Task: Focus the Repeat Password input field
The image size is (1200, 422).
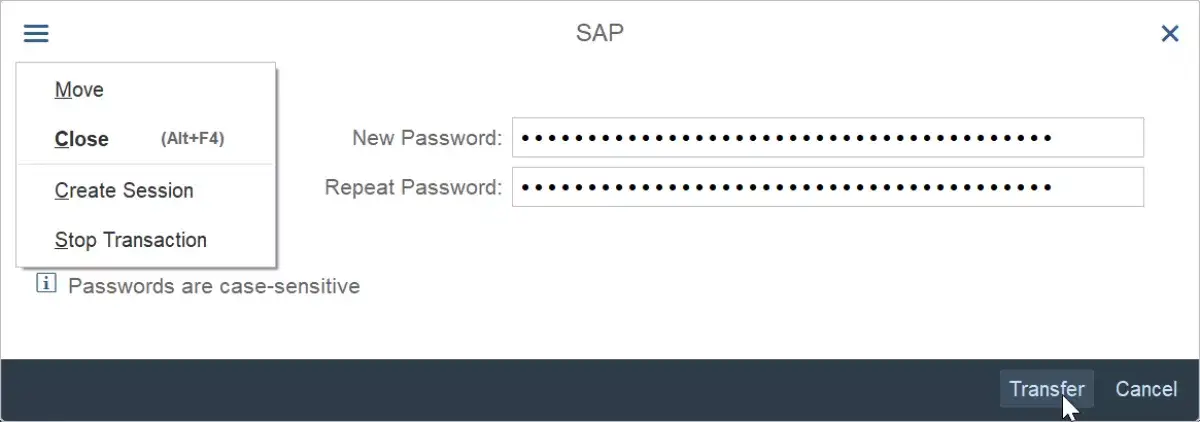Action: click(827, 187)
